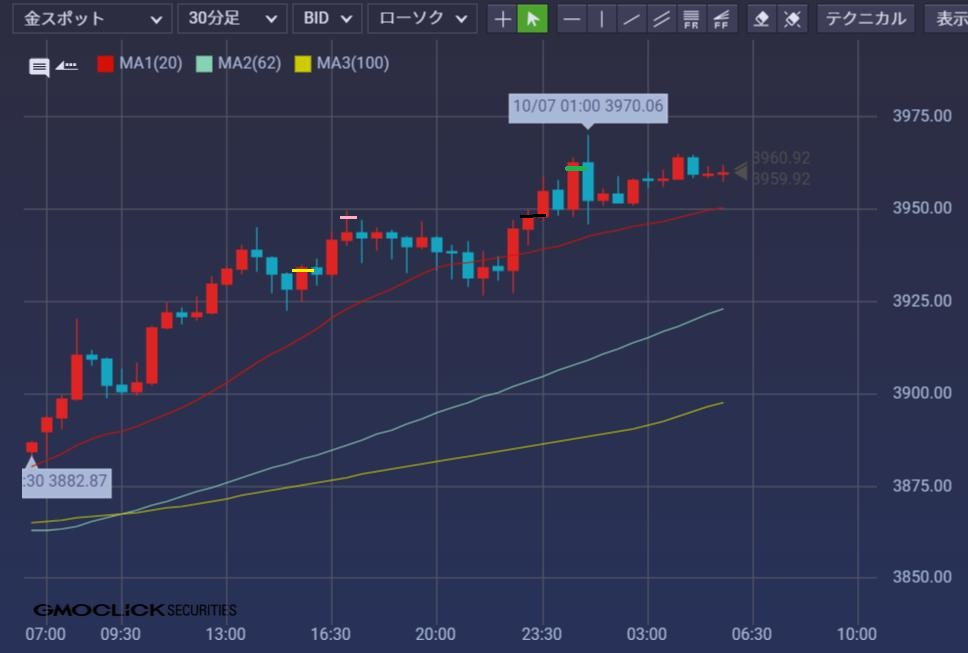Toggle the chart comment bubble icon

[x=39, y=67]
